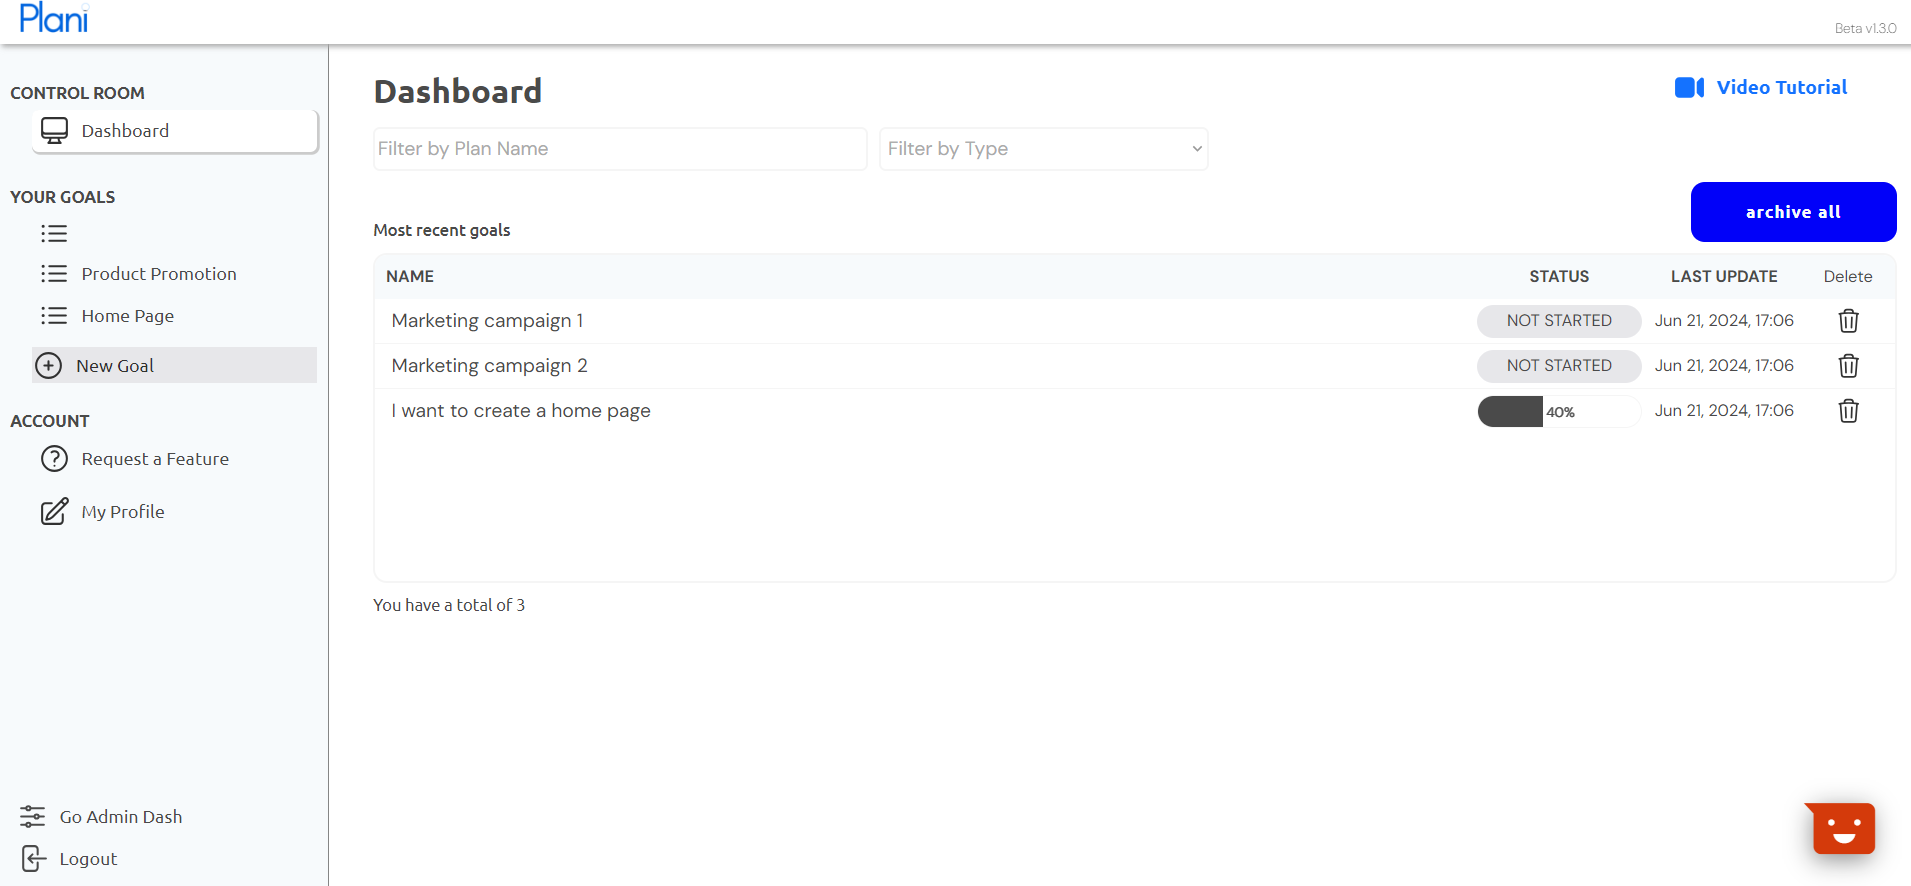The height and width of the screenshot is (886, 1911).
Task: Open the red chat bot widget
Action: (1843, 828)
